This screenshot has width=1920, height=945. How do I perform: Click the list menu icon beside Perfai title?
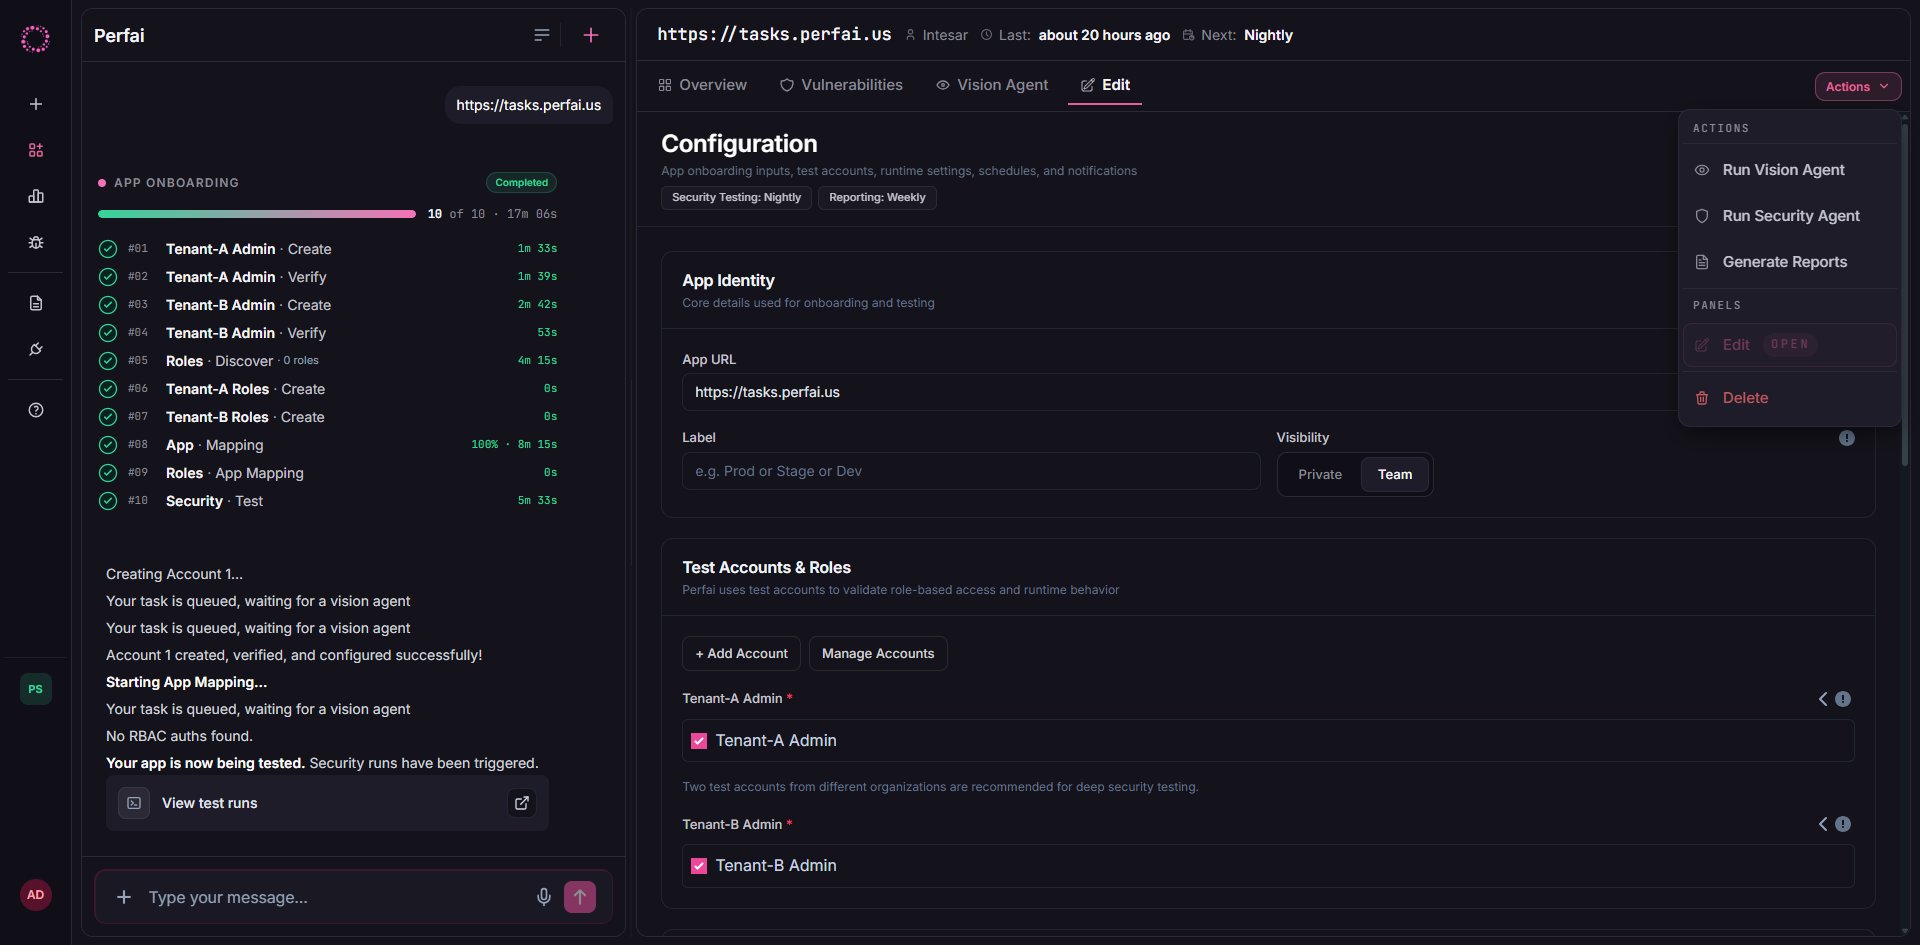[x=542, y=35]
